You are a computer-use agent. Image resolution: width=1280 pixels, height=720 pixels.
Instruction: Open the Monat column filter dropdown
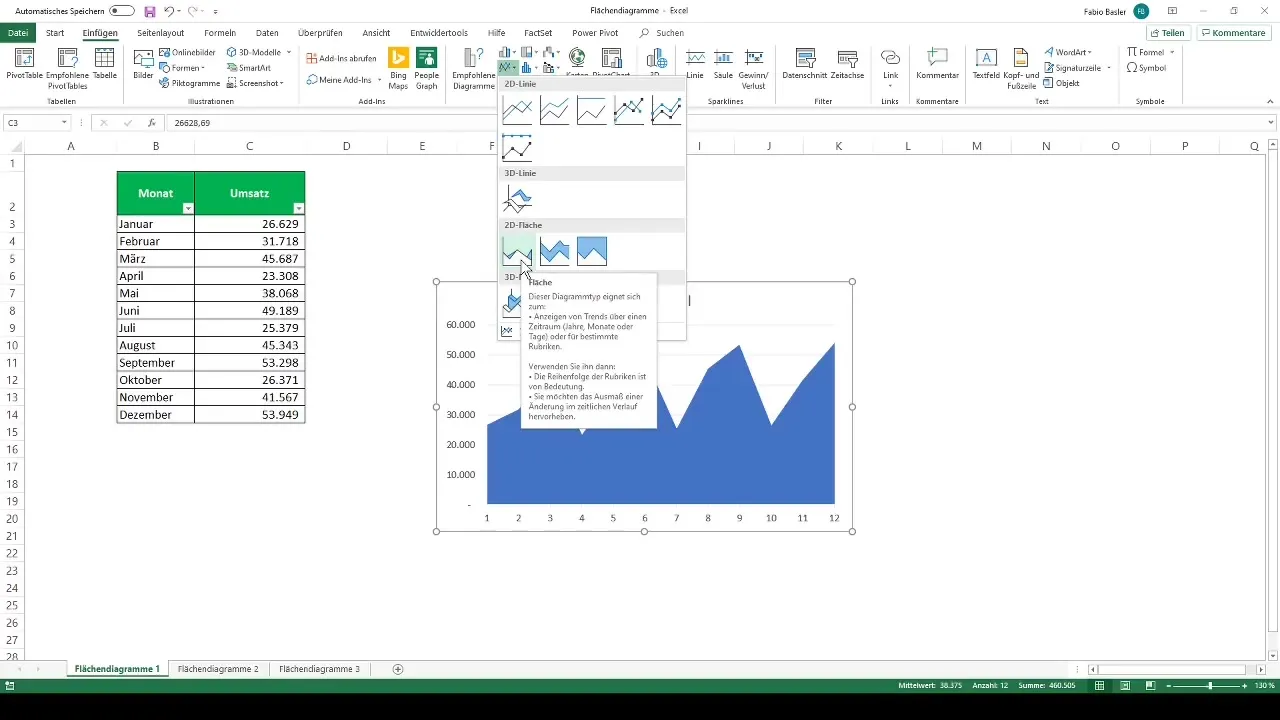click(x=187, y=208)
